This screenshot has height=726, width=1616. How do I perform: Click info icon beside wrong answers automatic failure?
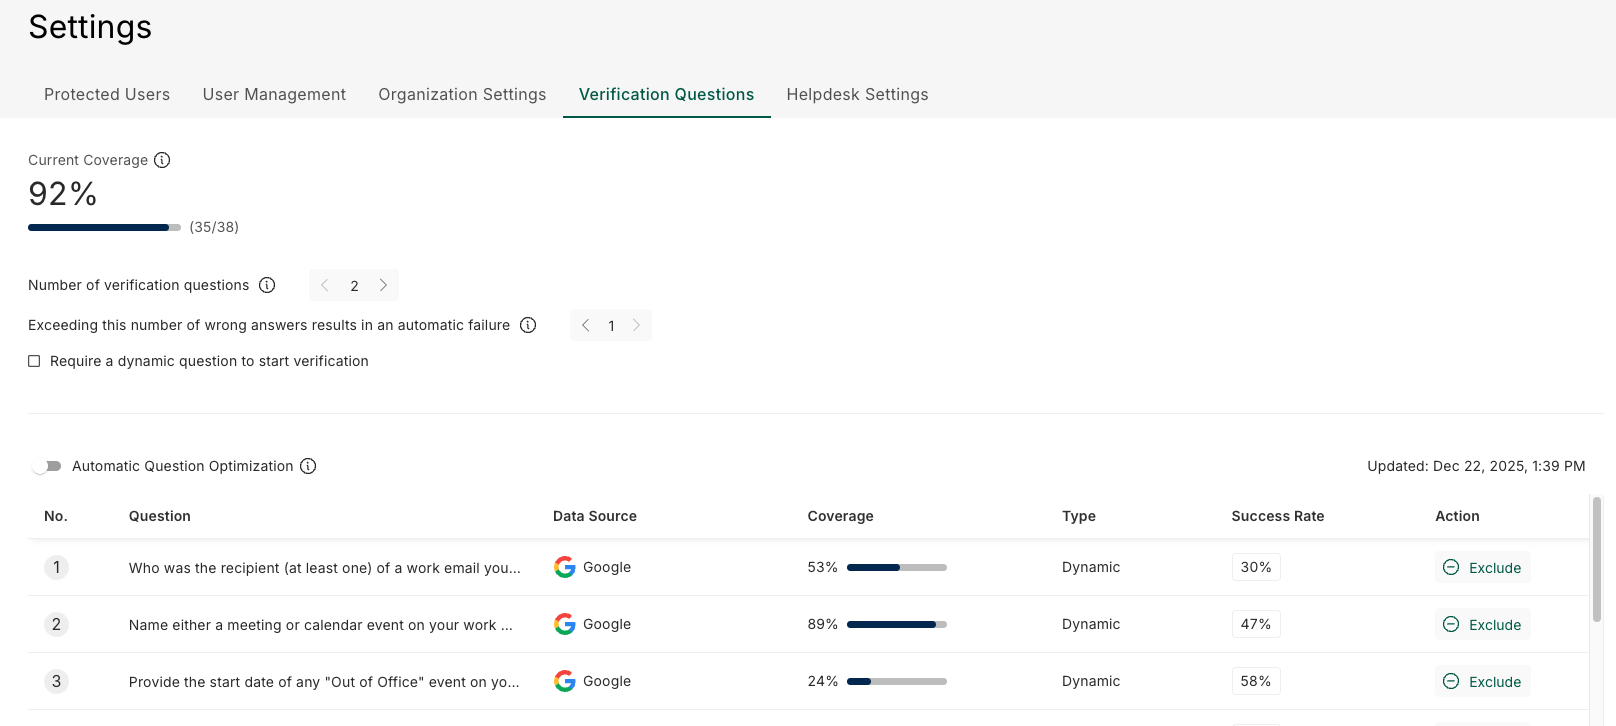point(528,325)
